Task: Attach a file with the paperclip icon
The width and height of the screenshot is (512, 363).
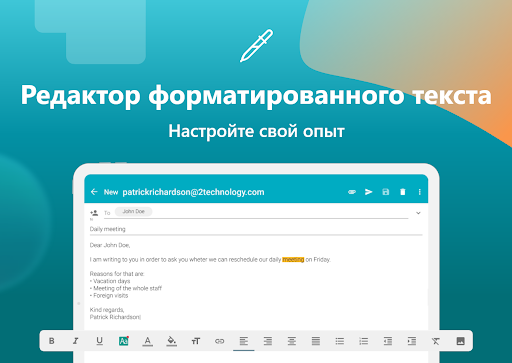Action: click(x=352, y=192)
